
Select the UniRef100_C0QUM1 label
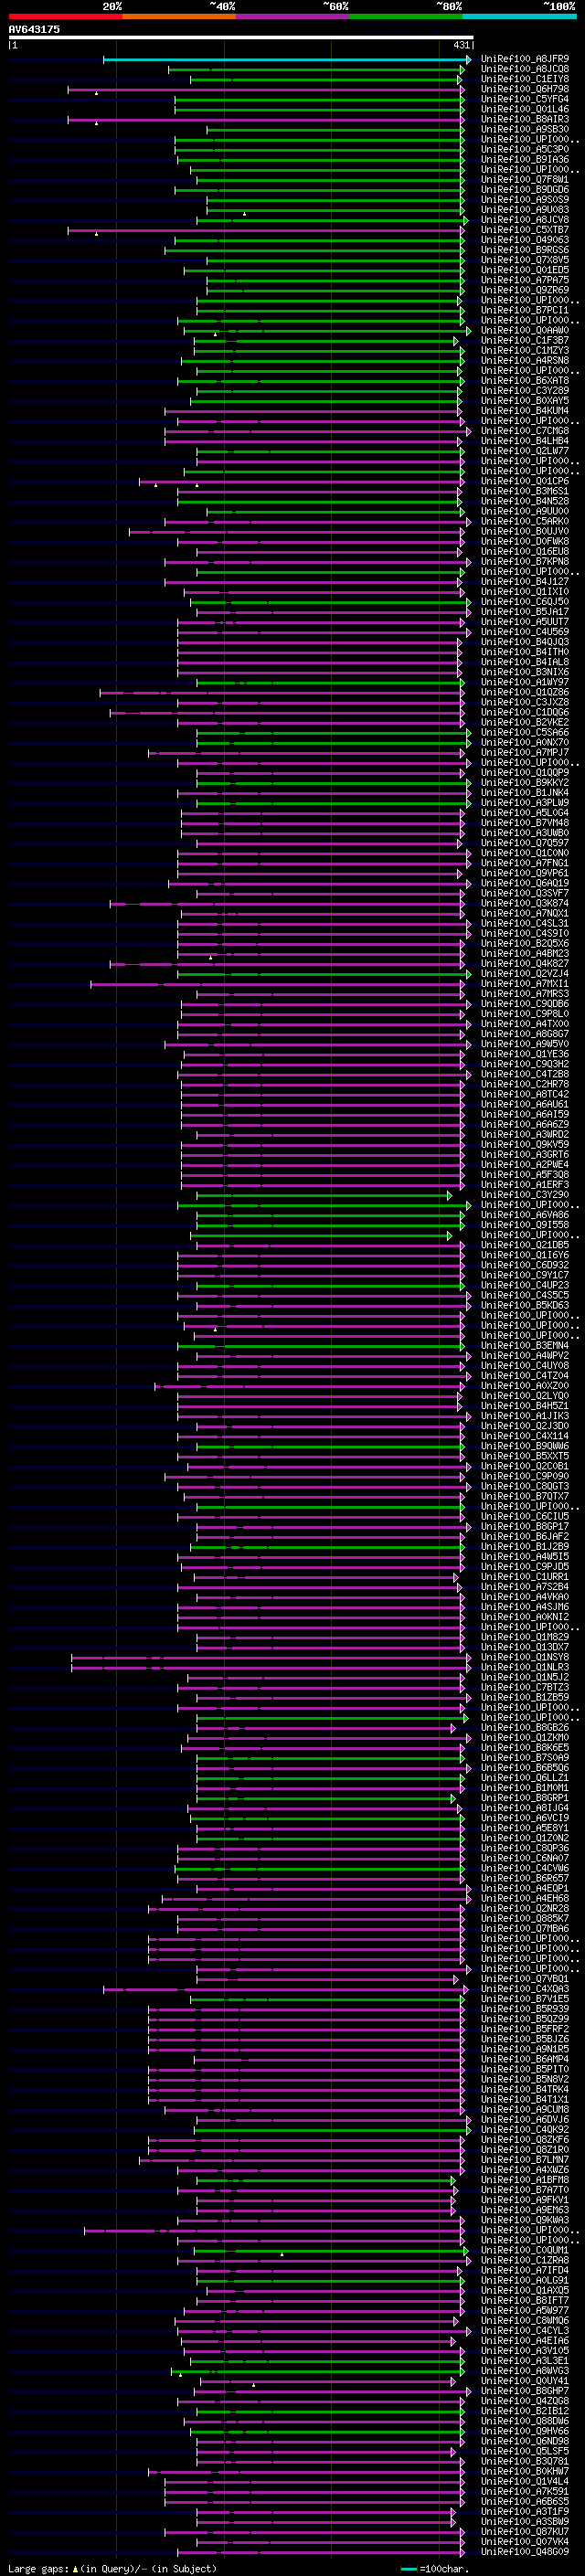(x=525, y=2251)
